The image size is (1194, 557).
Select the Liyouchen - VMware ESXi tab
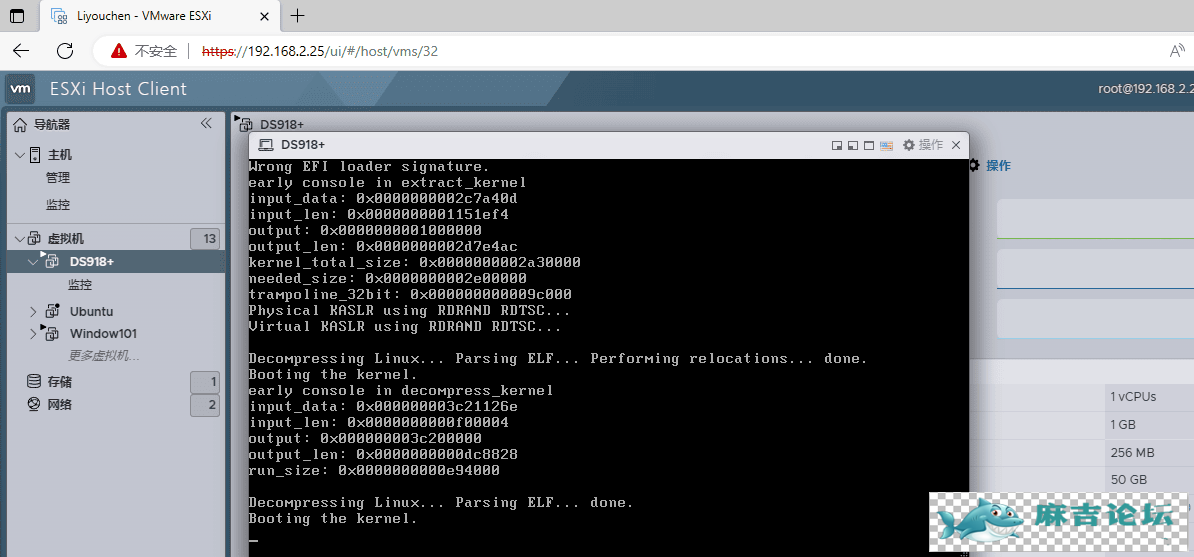(x=158, y=15)
